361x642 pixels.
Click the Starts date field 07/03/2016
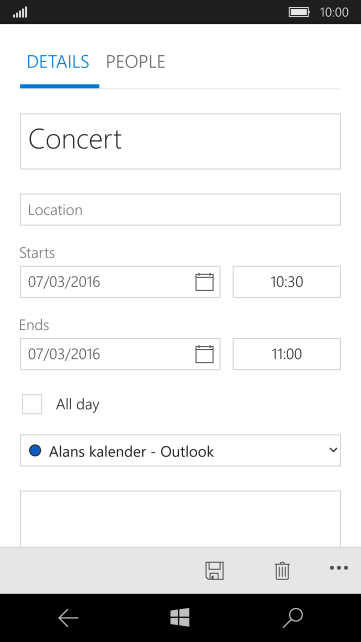[x=120, y=282]
